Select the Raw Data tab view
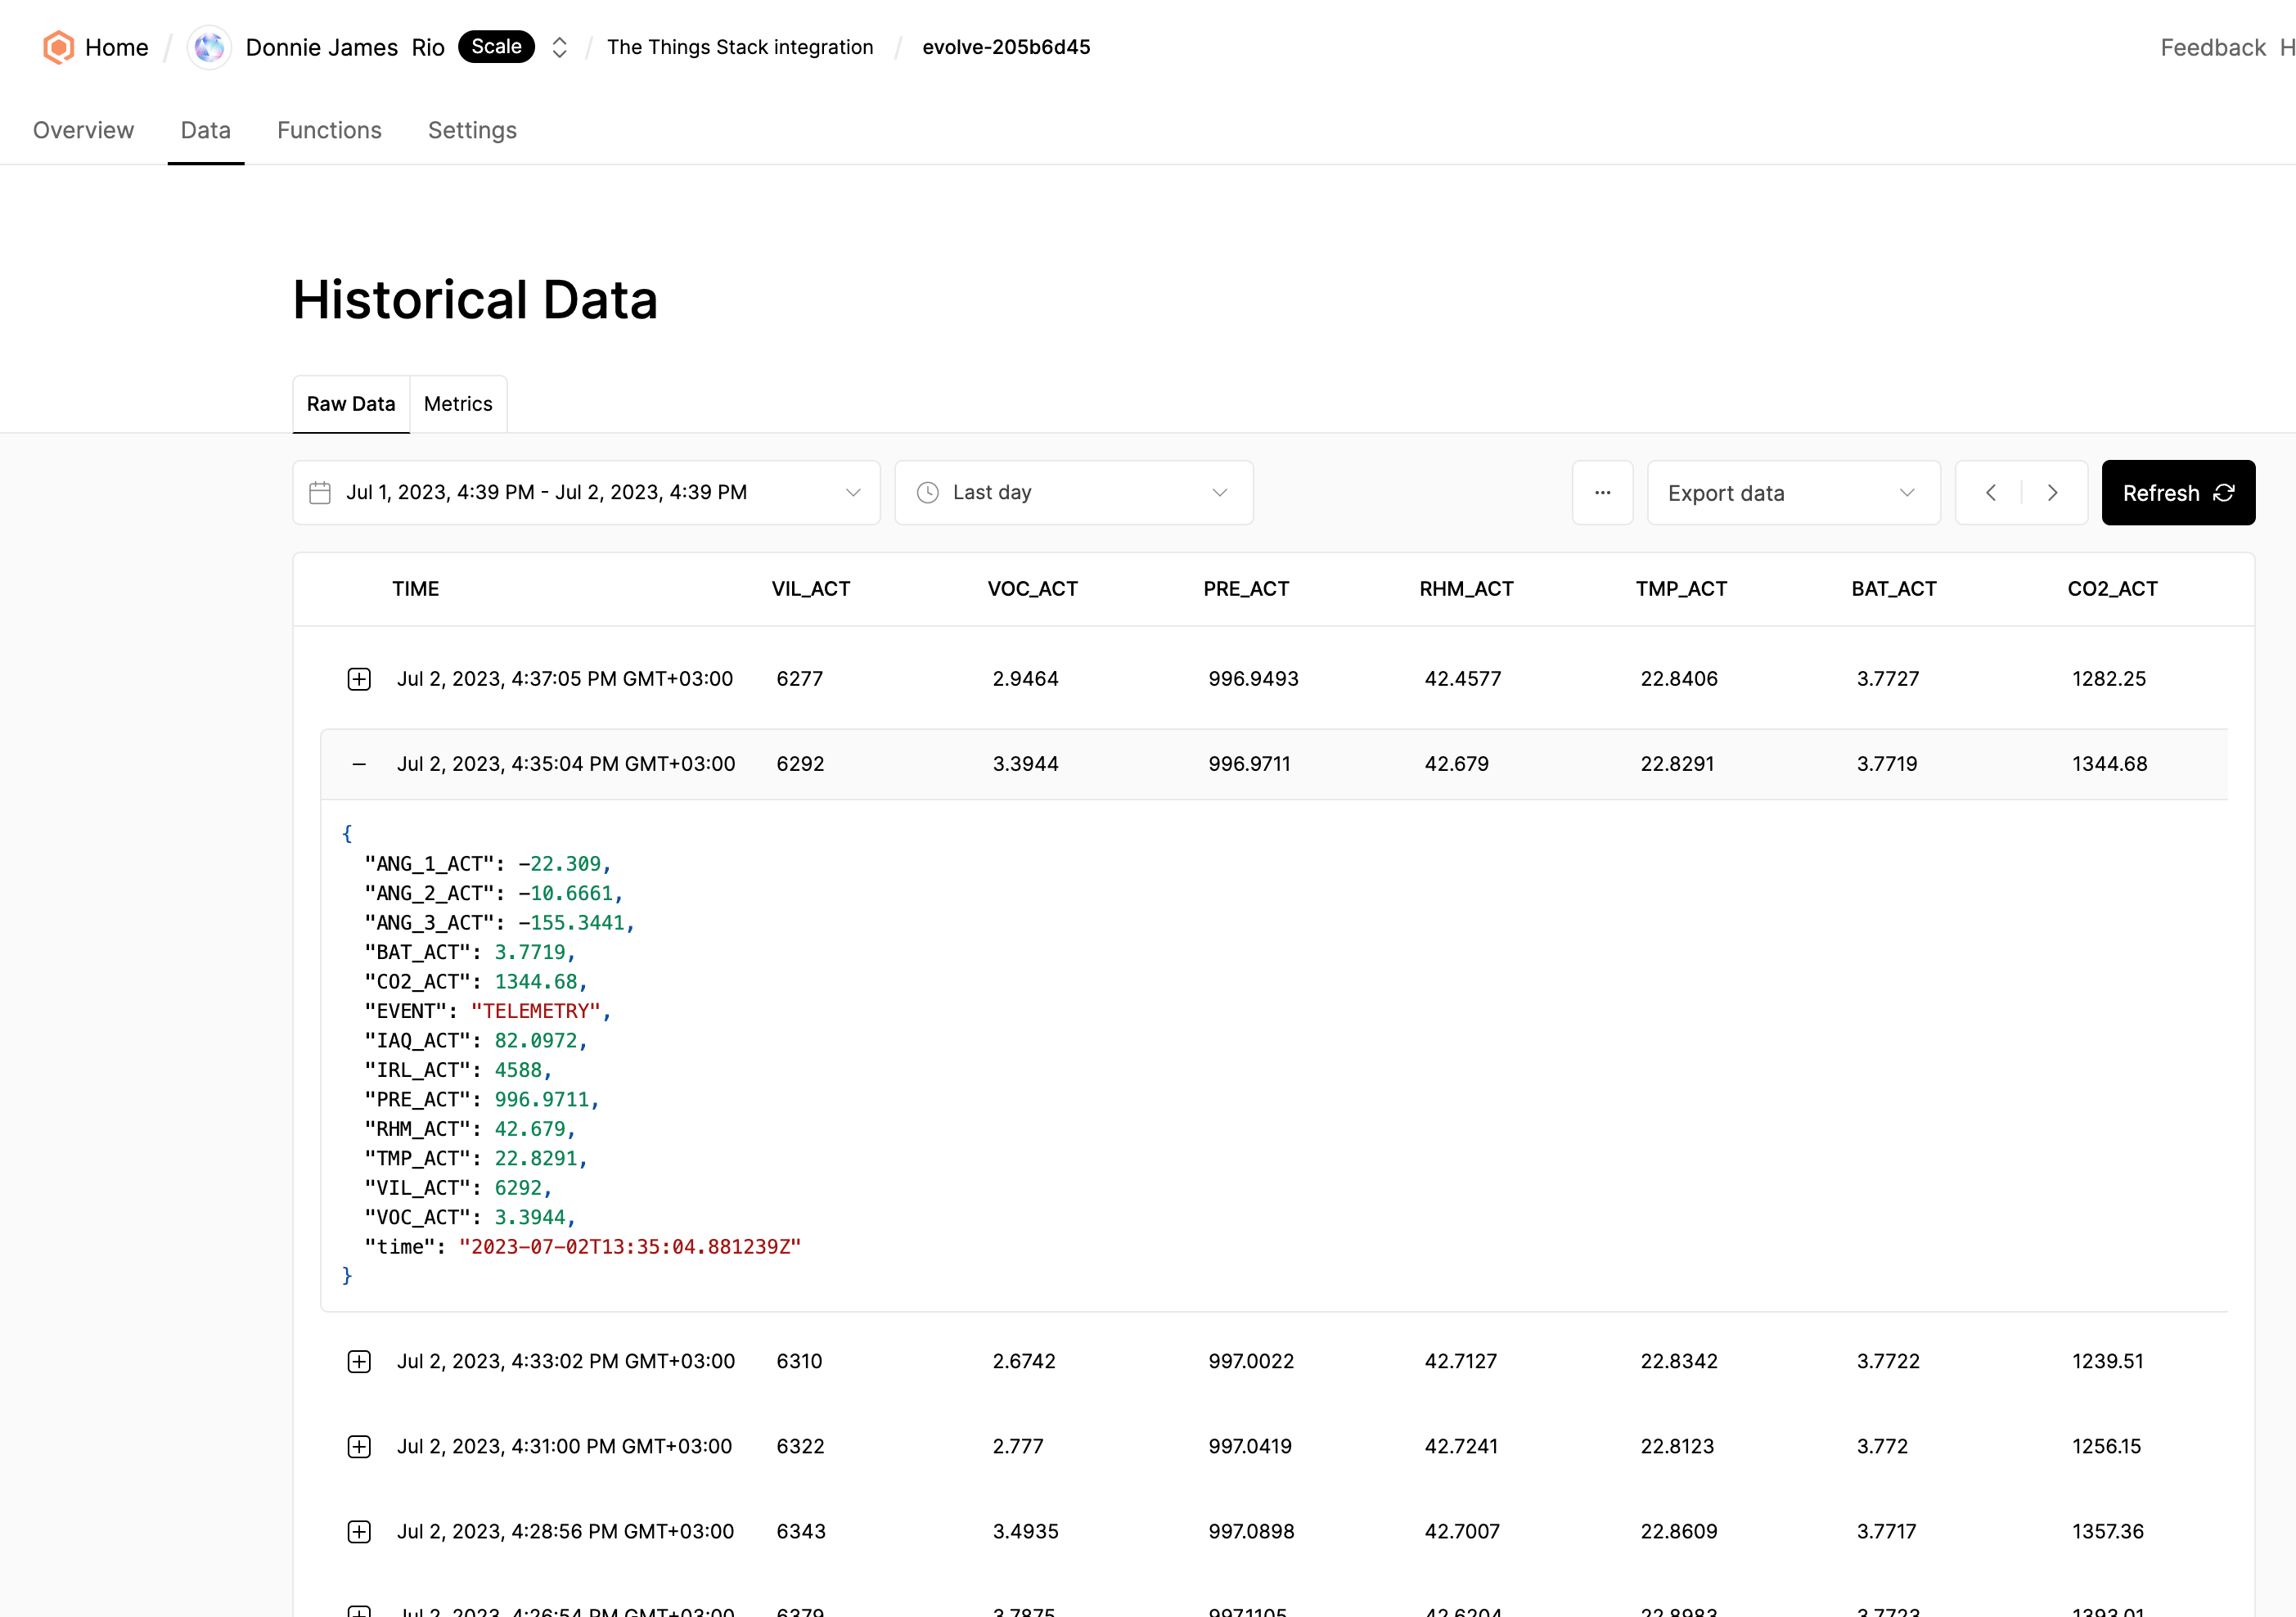The width and height of the screenshot is (2296, 1617). point(350,404)
